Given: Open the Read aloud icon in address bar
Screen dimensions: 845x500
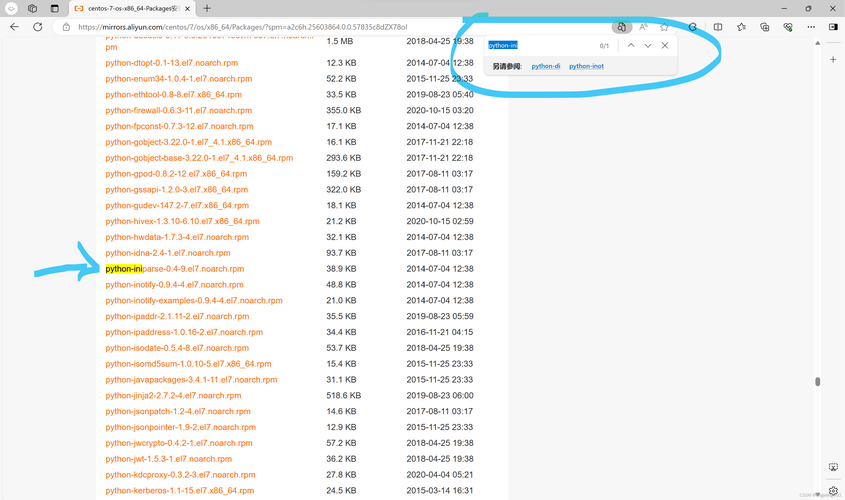Looking at the screenshot, I should tap(643, 27).
